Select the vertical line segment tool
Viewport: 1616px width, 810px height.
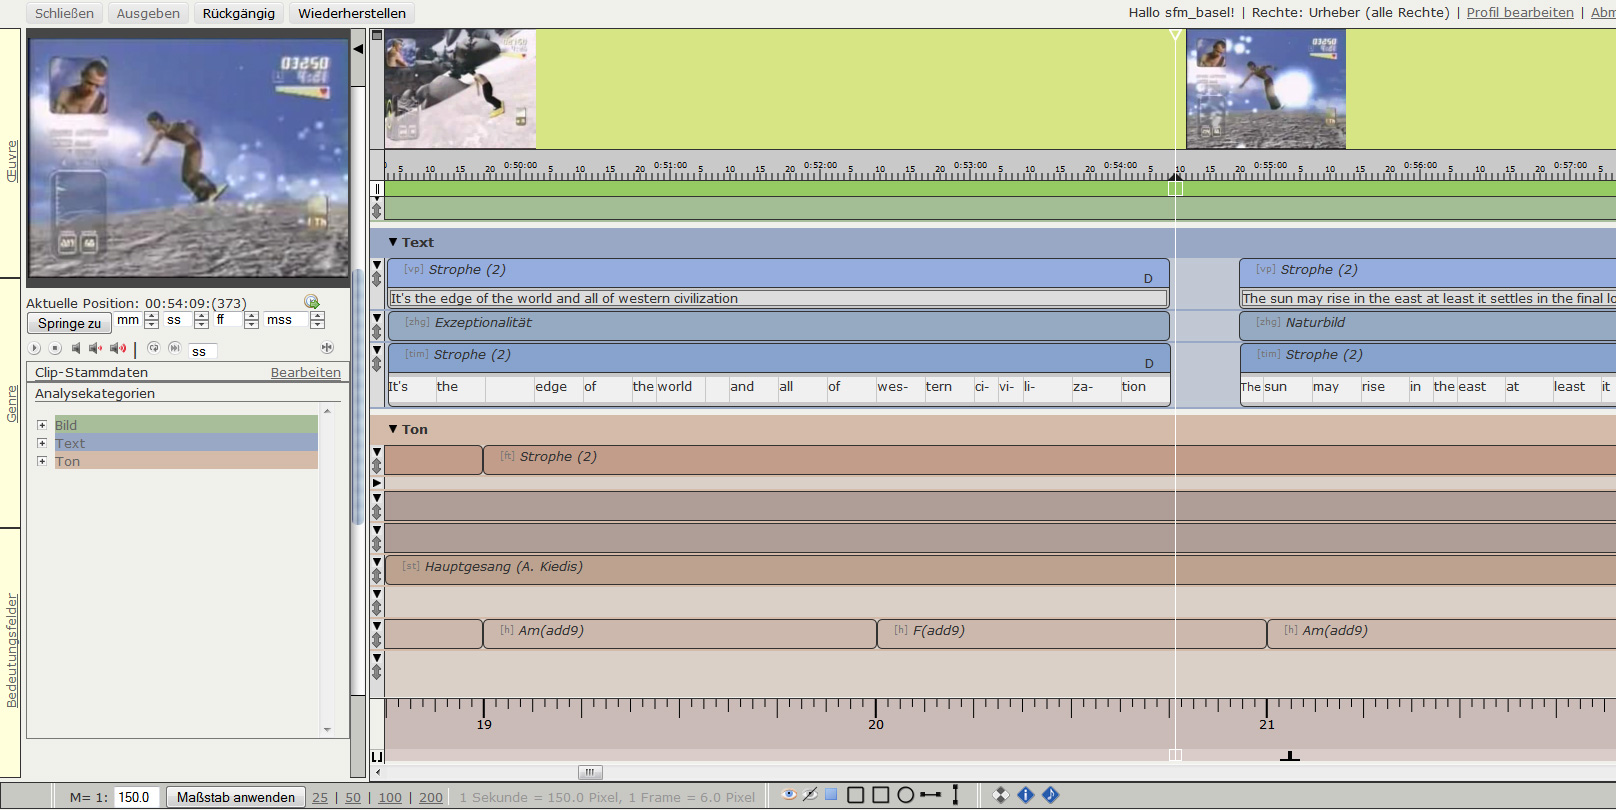coord(956,795)
